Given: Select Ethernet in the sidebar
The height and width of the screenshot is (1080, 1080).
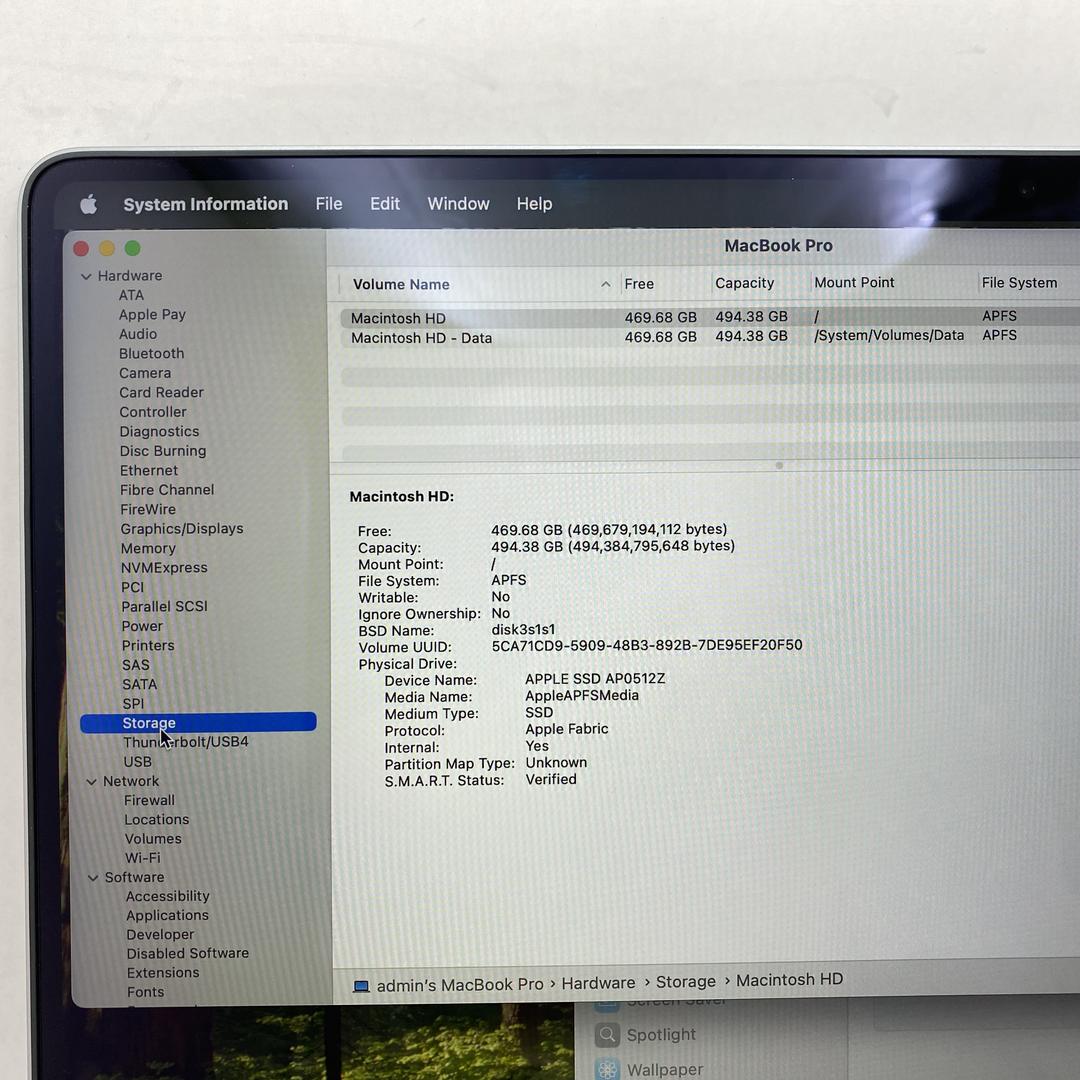Looking at the screenshot, I should pos(149,470).
